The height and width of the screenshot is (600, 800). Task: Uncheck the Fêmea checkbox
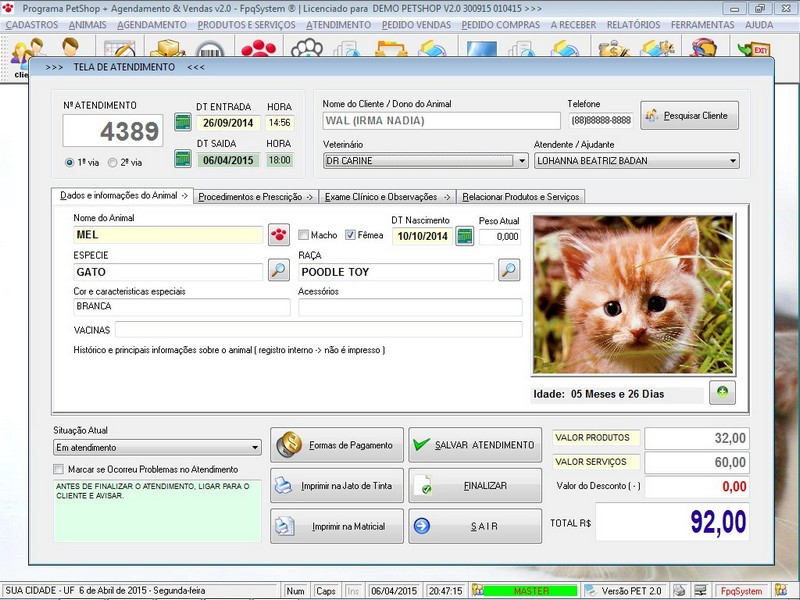pos(351,236)
